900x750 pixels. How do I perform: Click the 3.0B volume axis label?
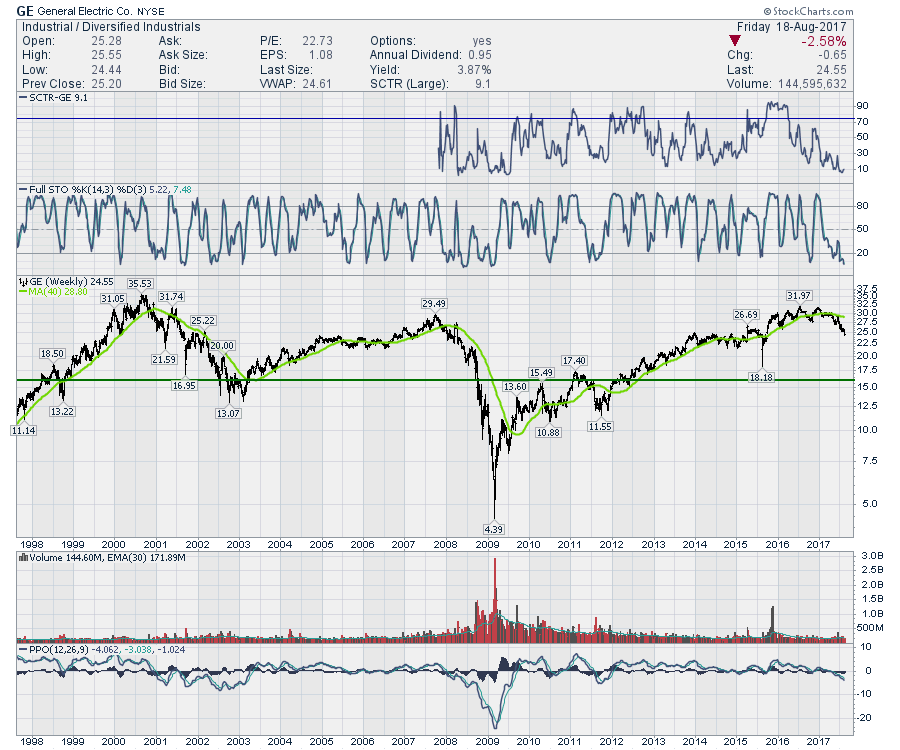872,555
